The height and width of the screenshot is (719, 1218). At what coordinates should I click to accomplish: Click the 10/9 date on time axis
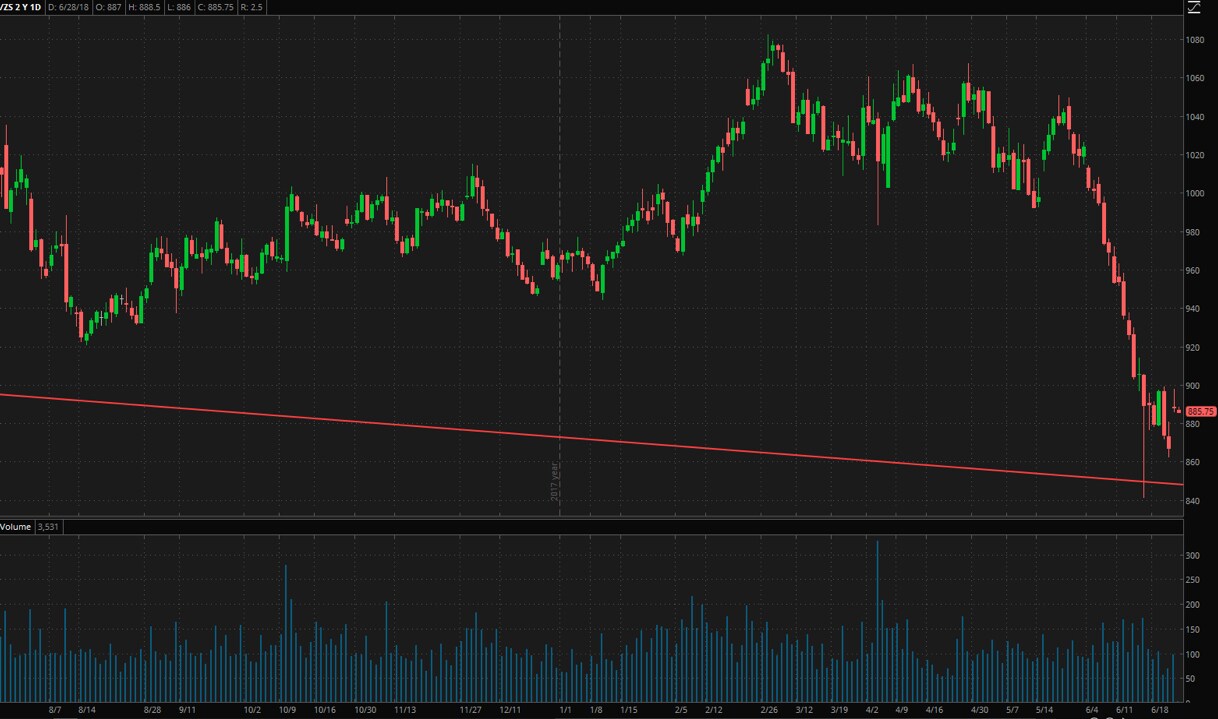coord(287,710)
